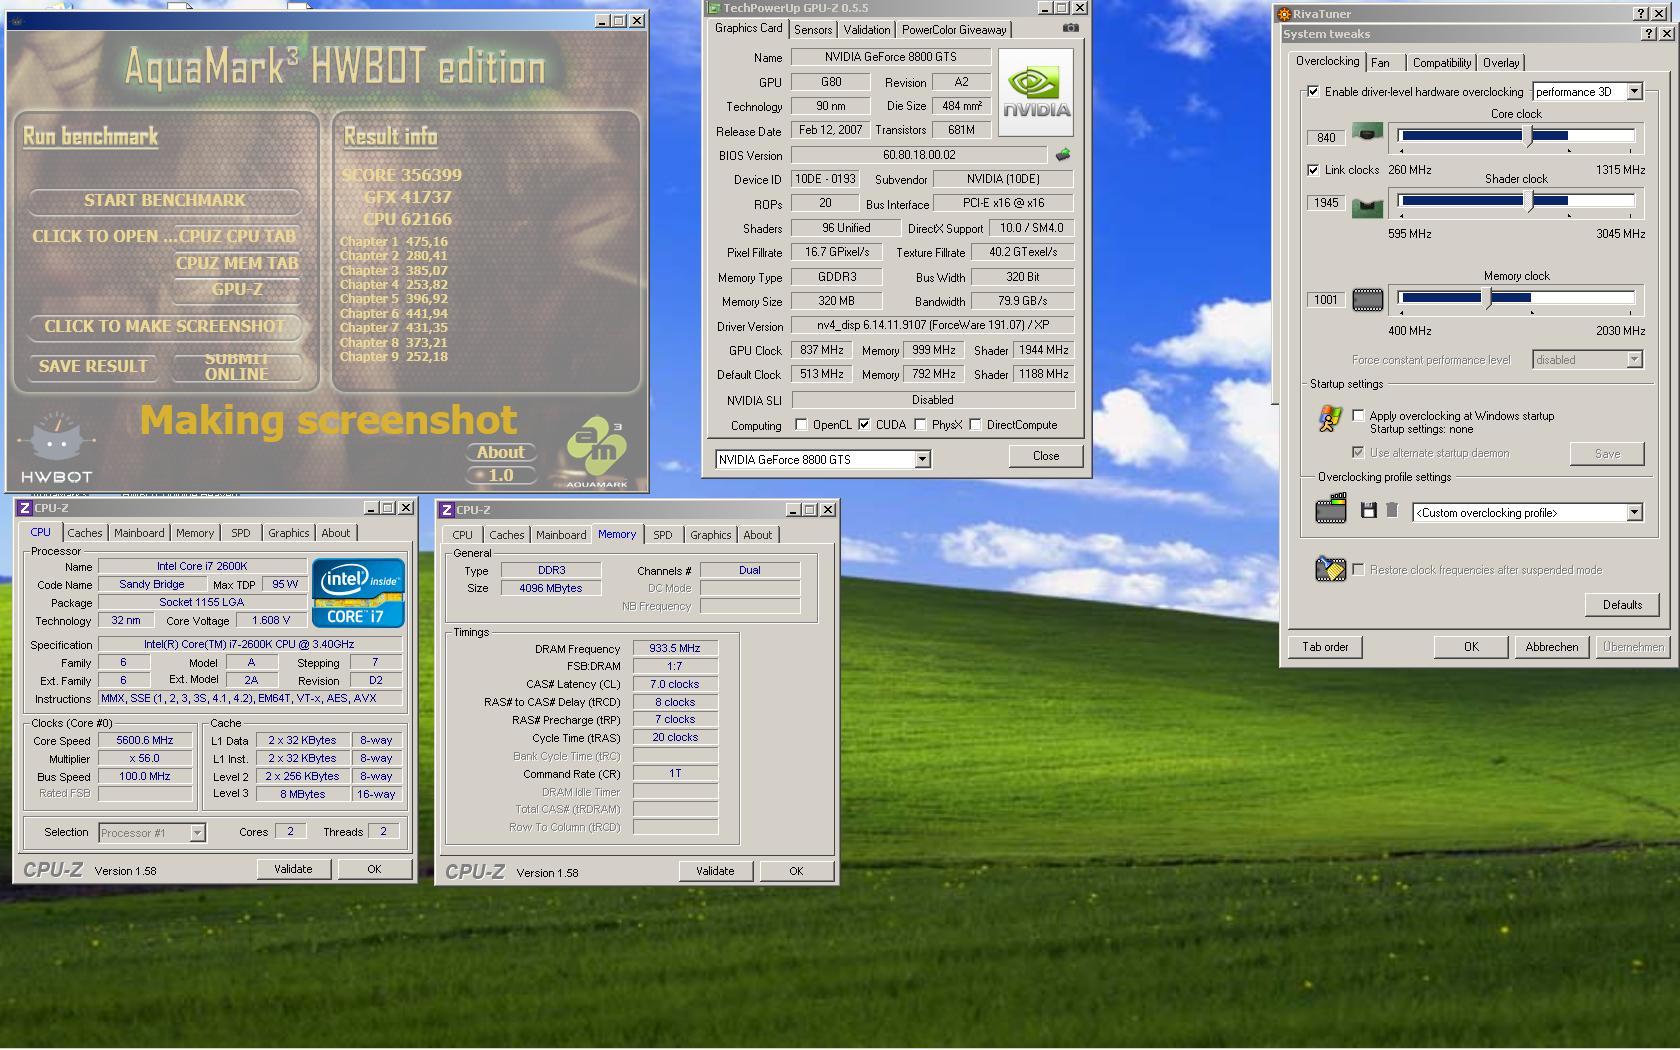Click RivaTuner help question mark button
The width and height of the screenshot is (1680, 1050).
[1641, 14]
